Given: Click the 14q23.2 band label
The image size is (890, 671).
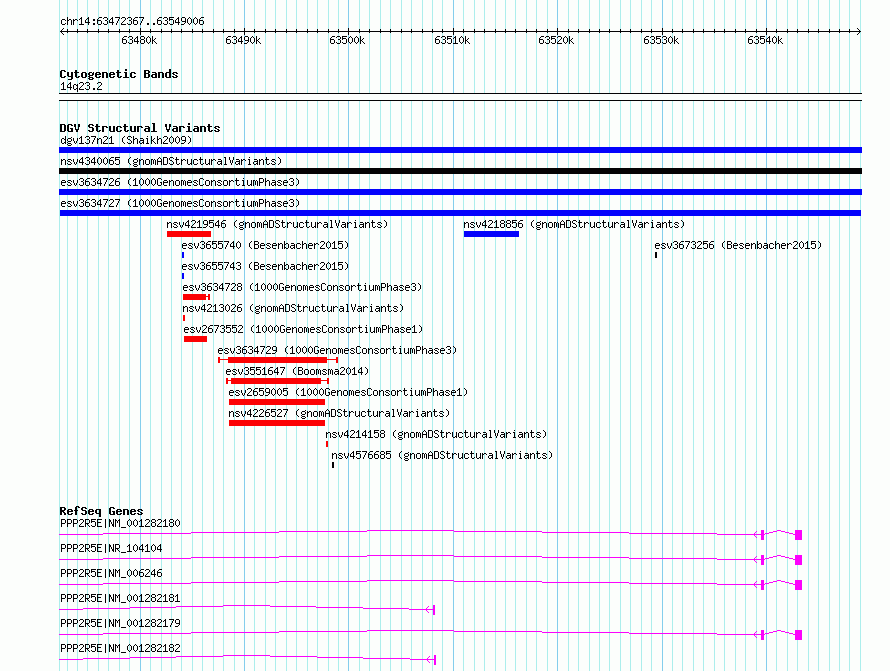Looking at the screenshot, I should point(81,86).
